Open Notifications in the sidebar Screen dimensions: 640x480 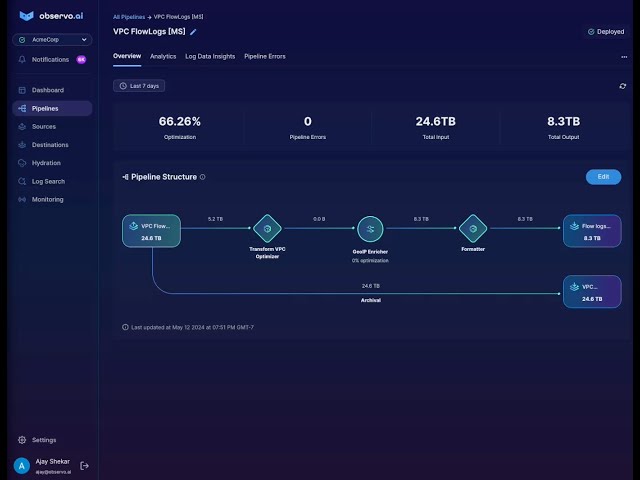tap(52, 60)
